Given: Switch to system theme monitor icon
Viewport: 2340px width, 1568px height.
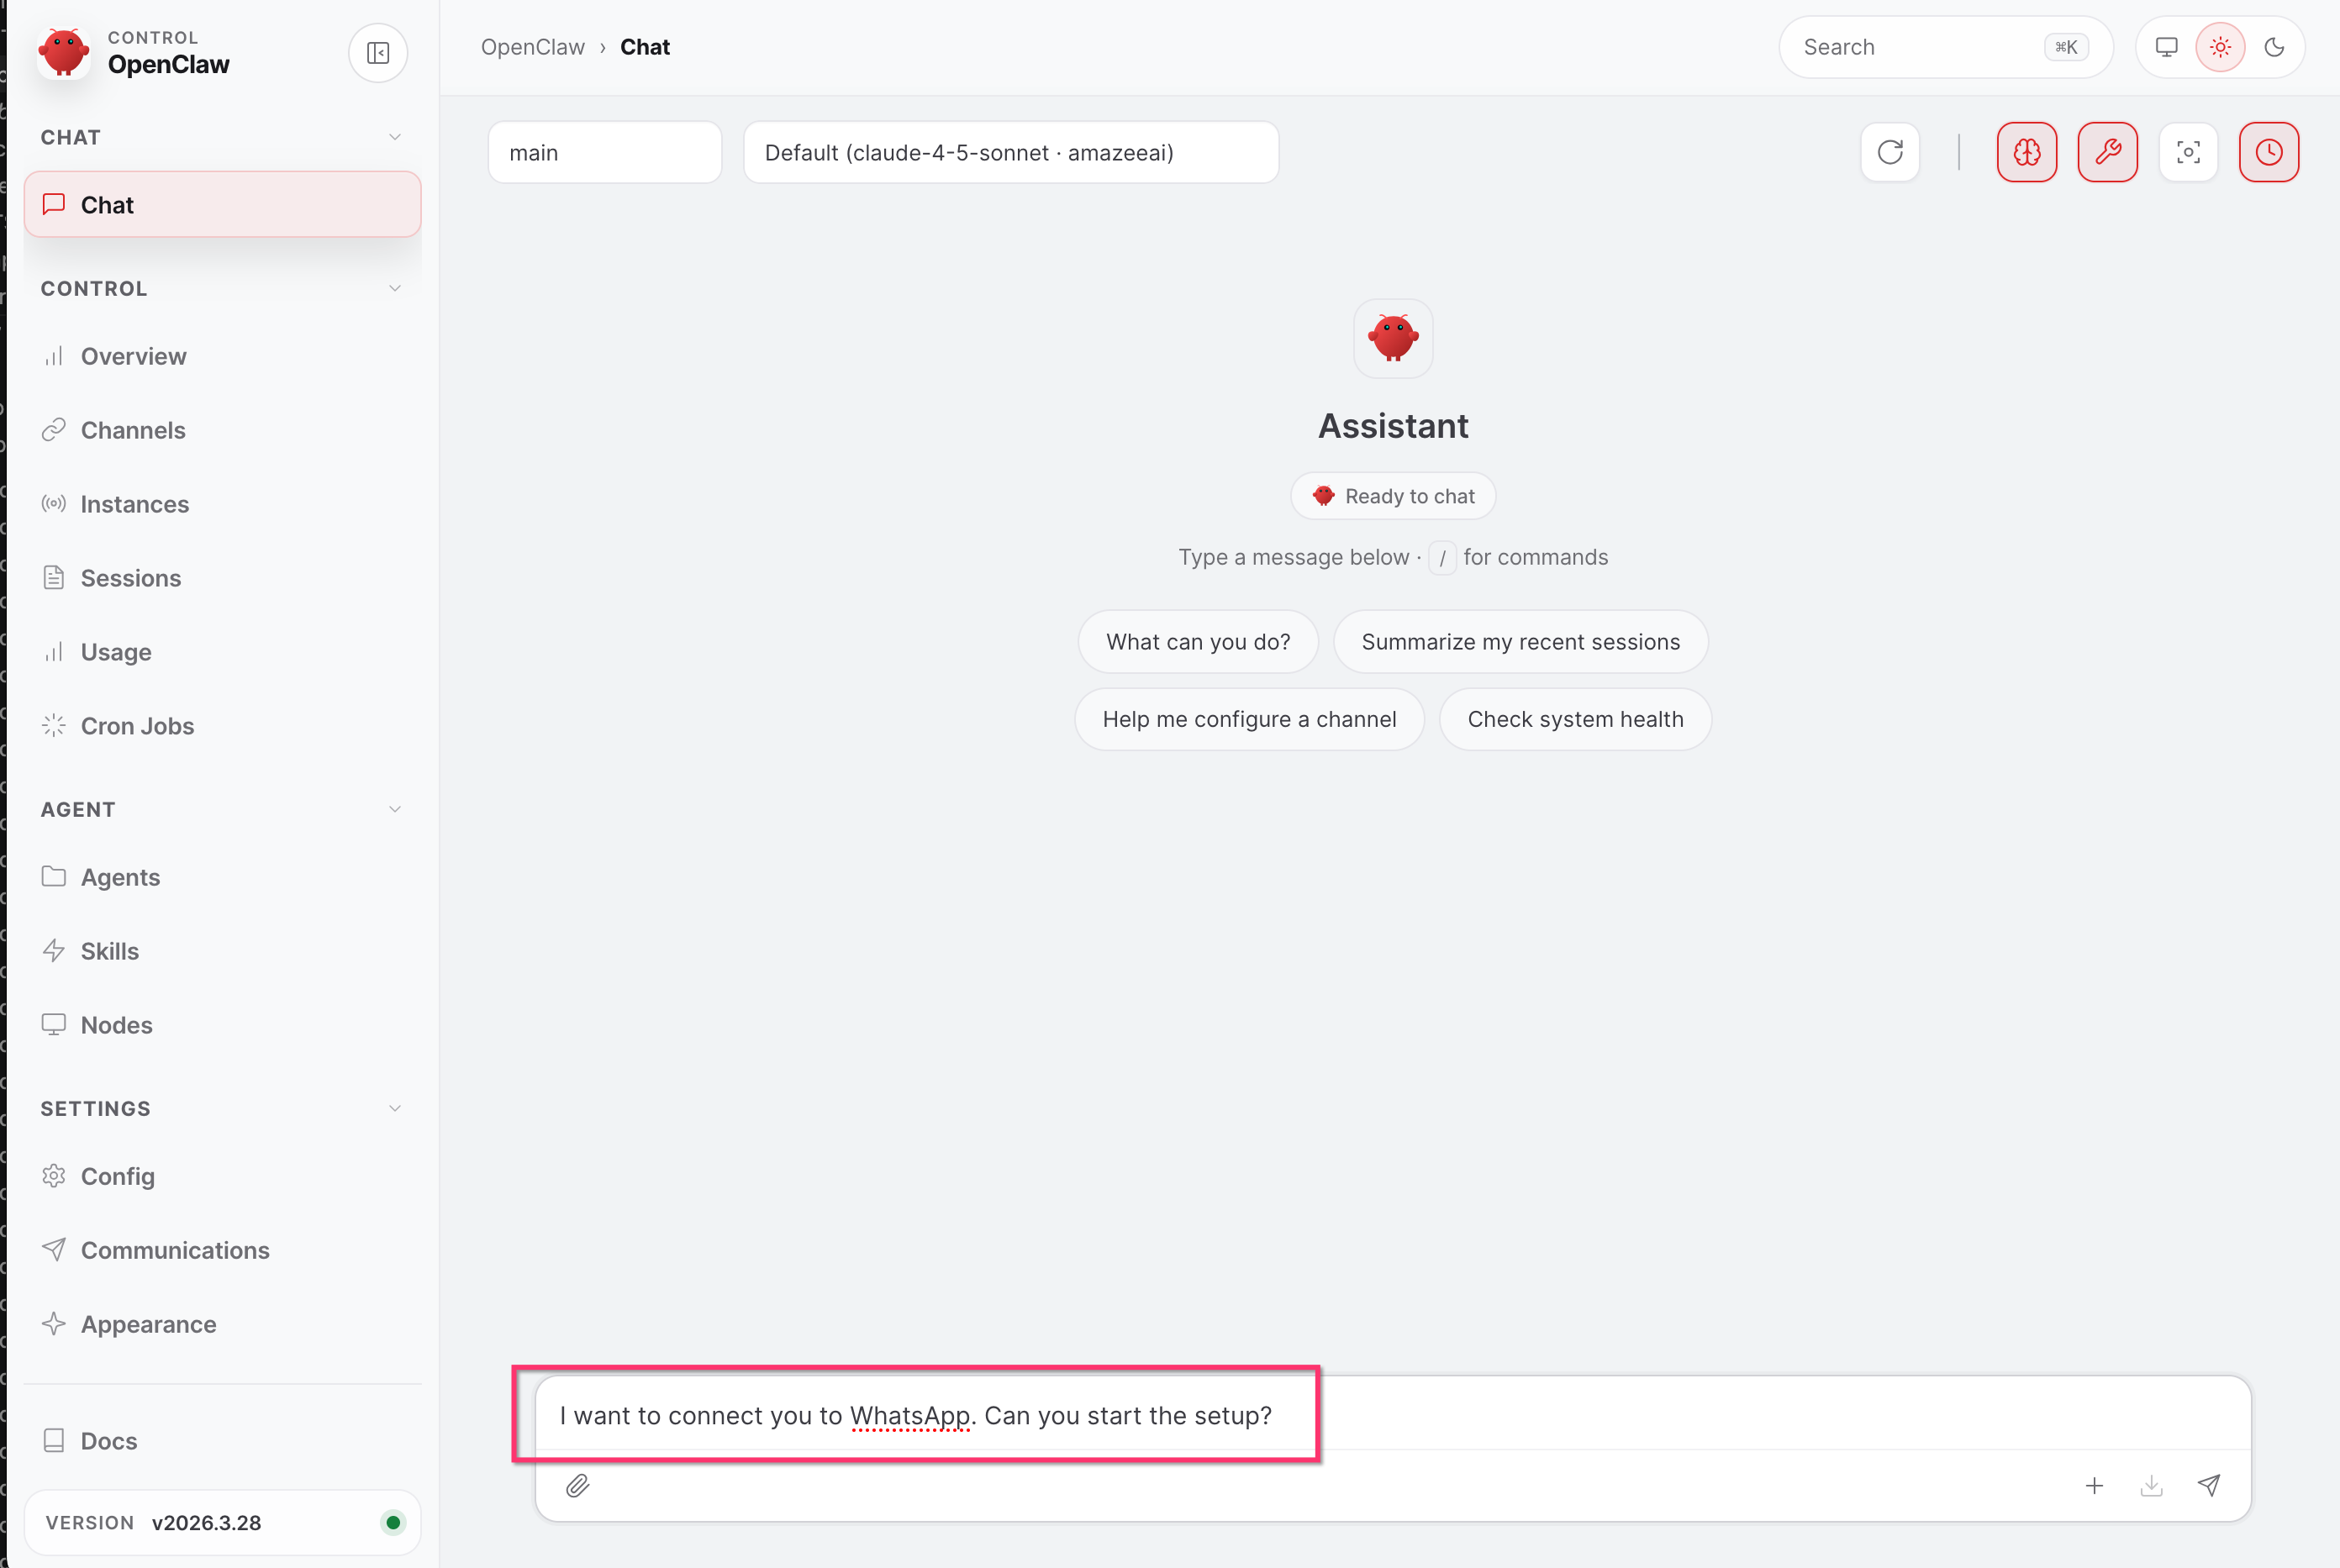Looking at the screenshot, I should pos(2167,47).
